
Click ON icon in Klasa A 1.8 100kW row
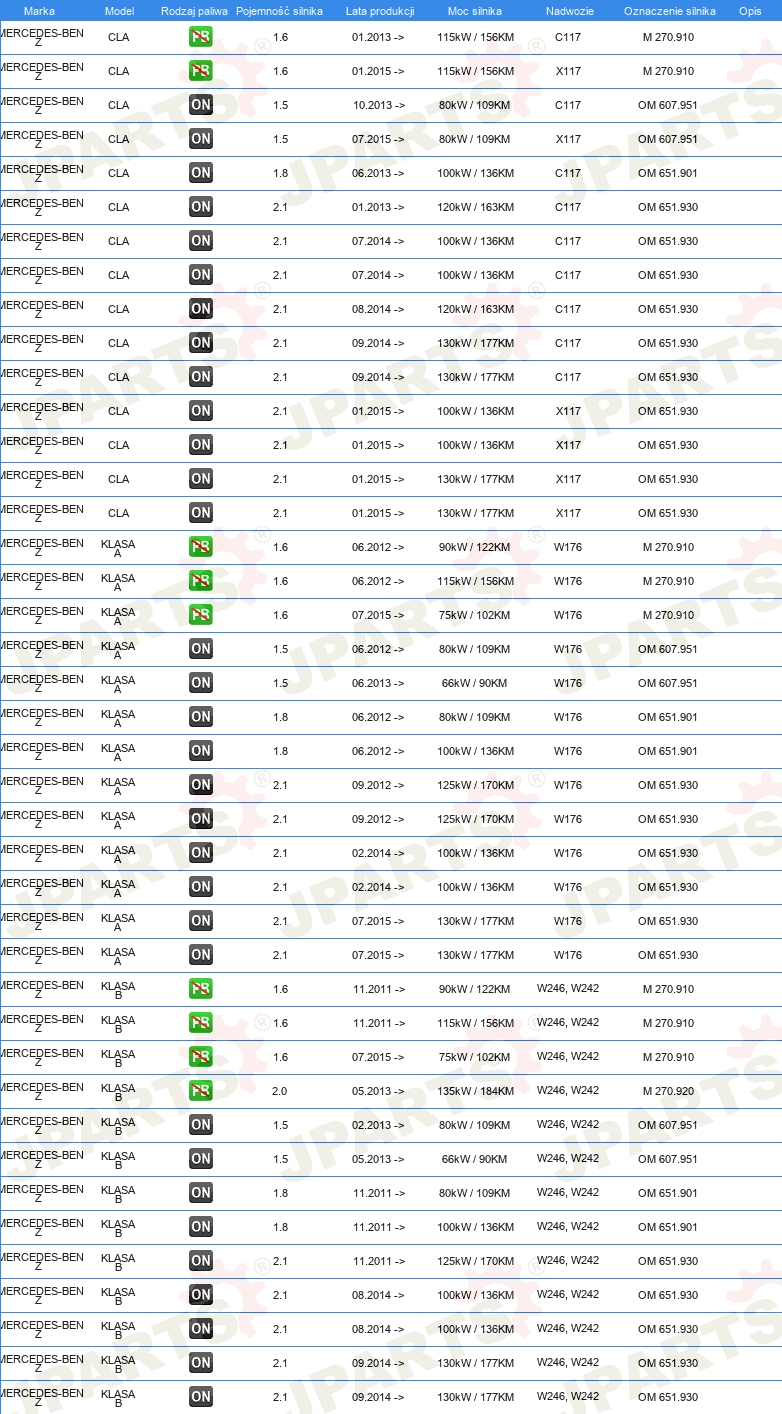pyautogui.click(x=201, y=751)
